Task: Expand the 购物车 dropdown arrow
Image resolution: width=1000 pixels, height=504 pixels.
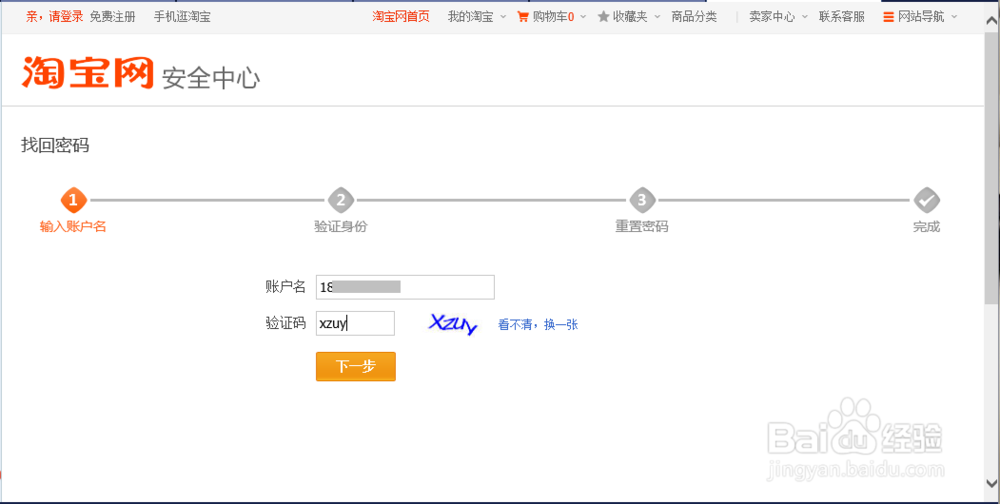Action: [x=583, y=17]
